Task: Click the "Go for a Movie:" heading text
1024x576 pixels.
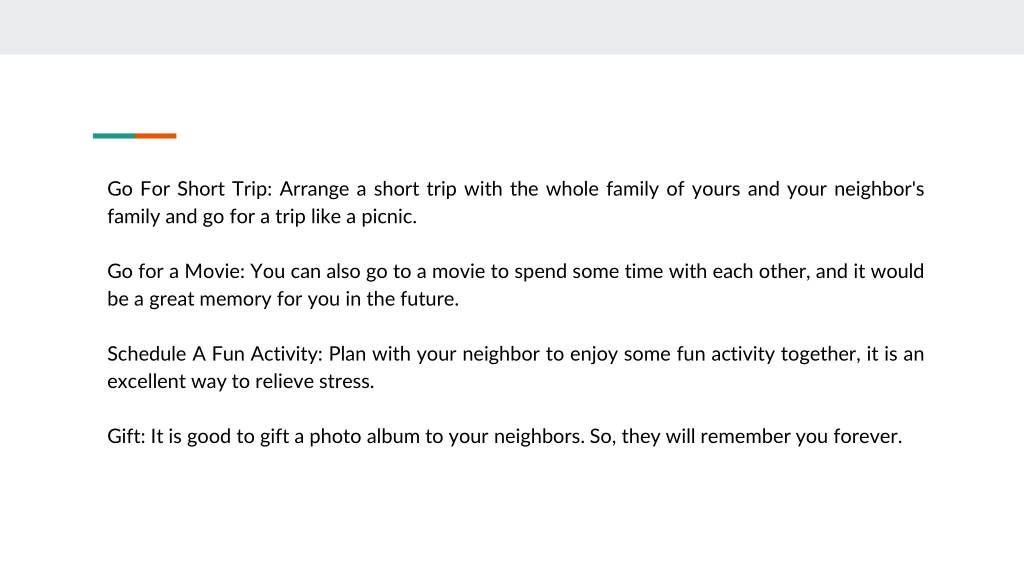Action: [x=176, y=272]
